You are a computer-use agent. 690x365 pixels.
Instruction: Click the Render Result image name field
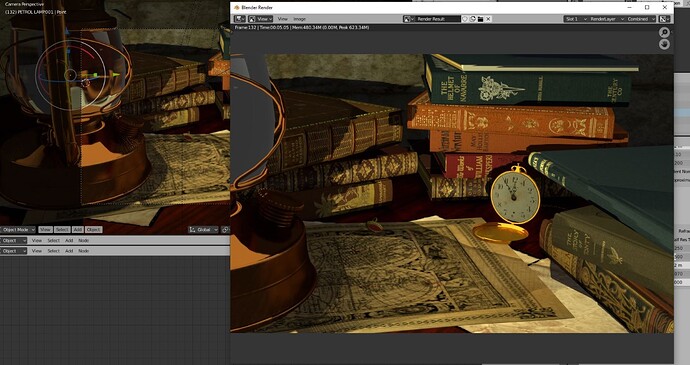[438, 19]
